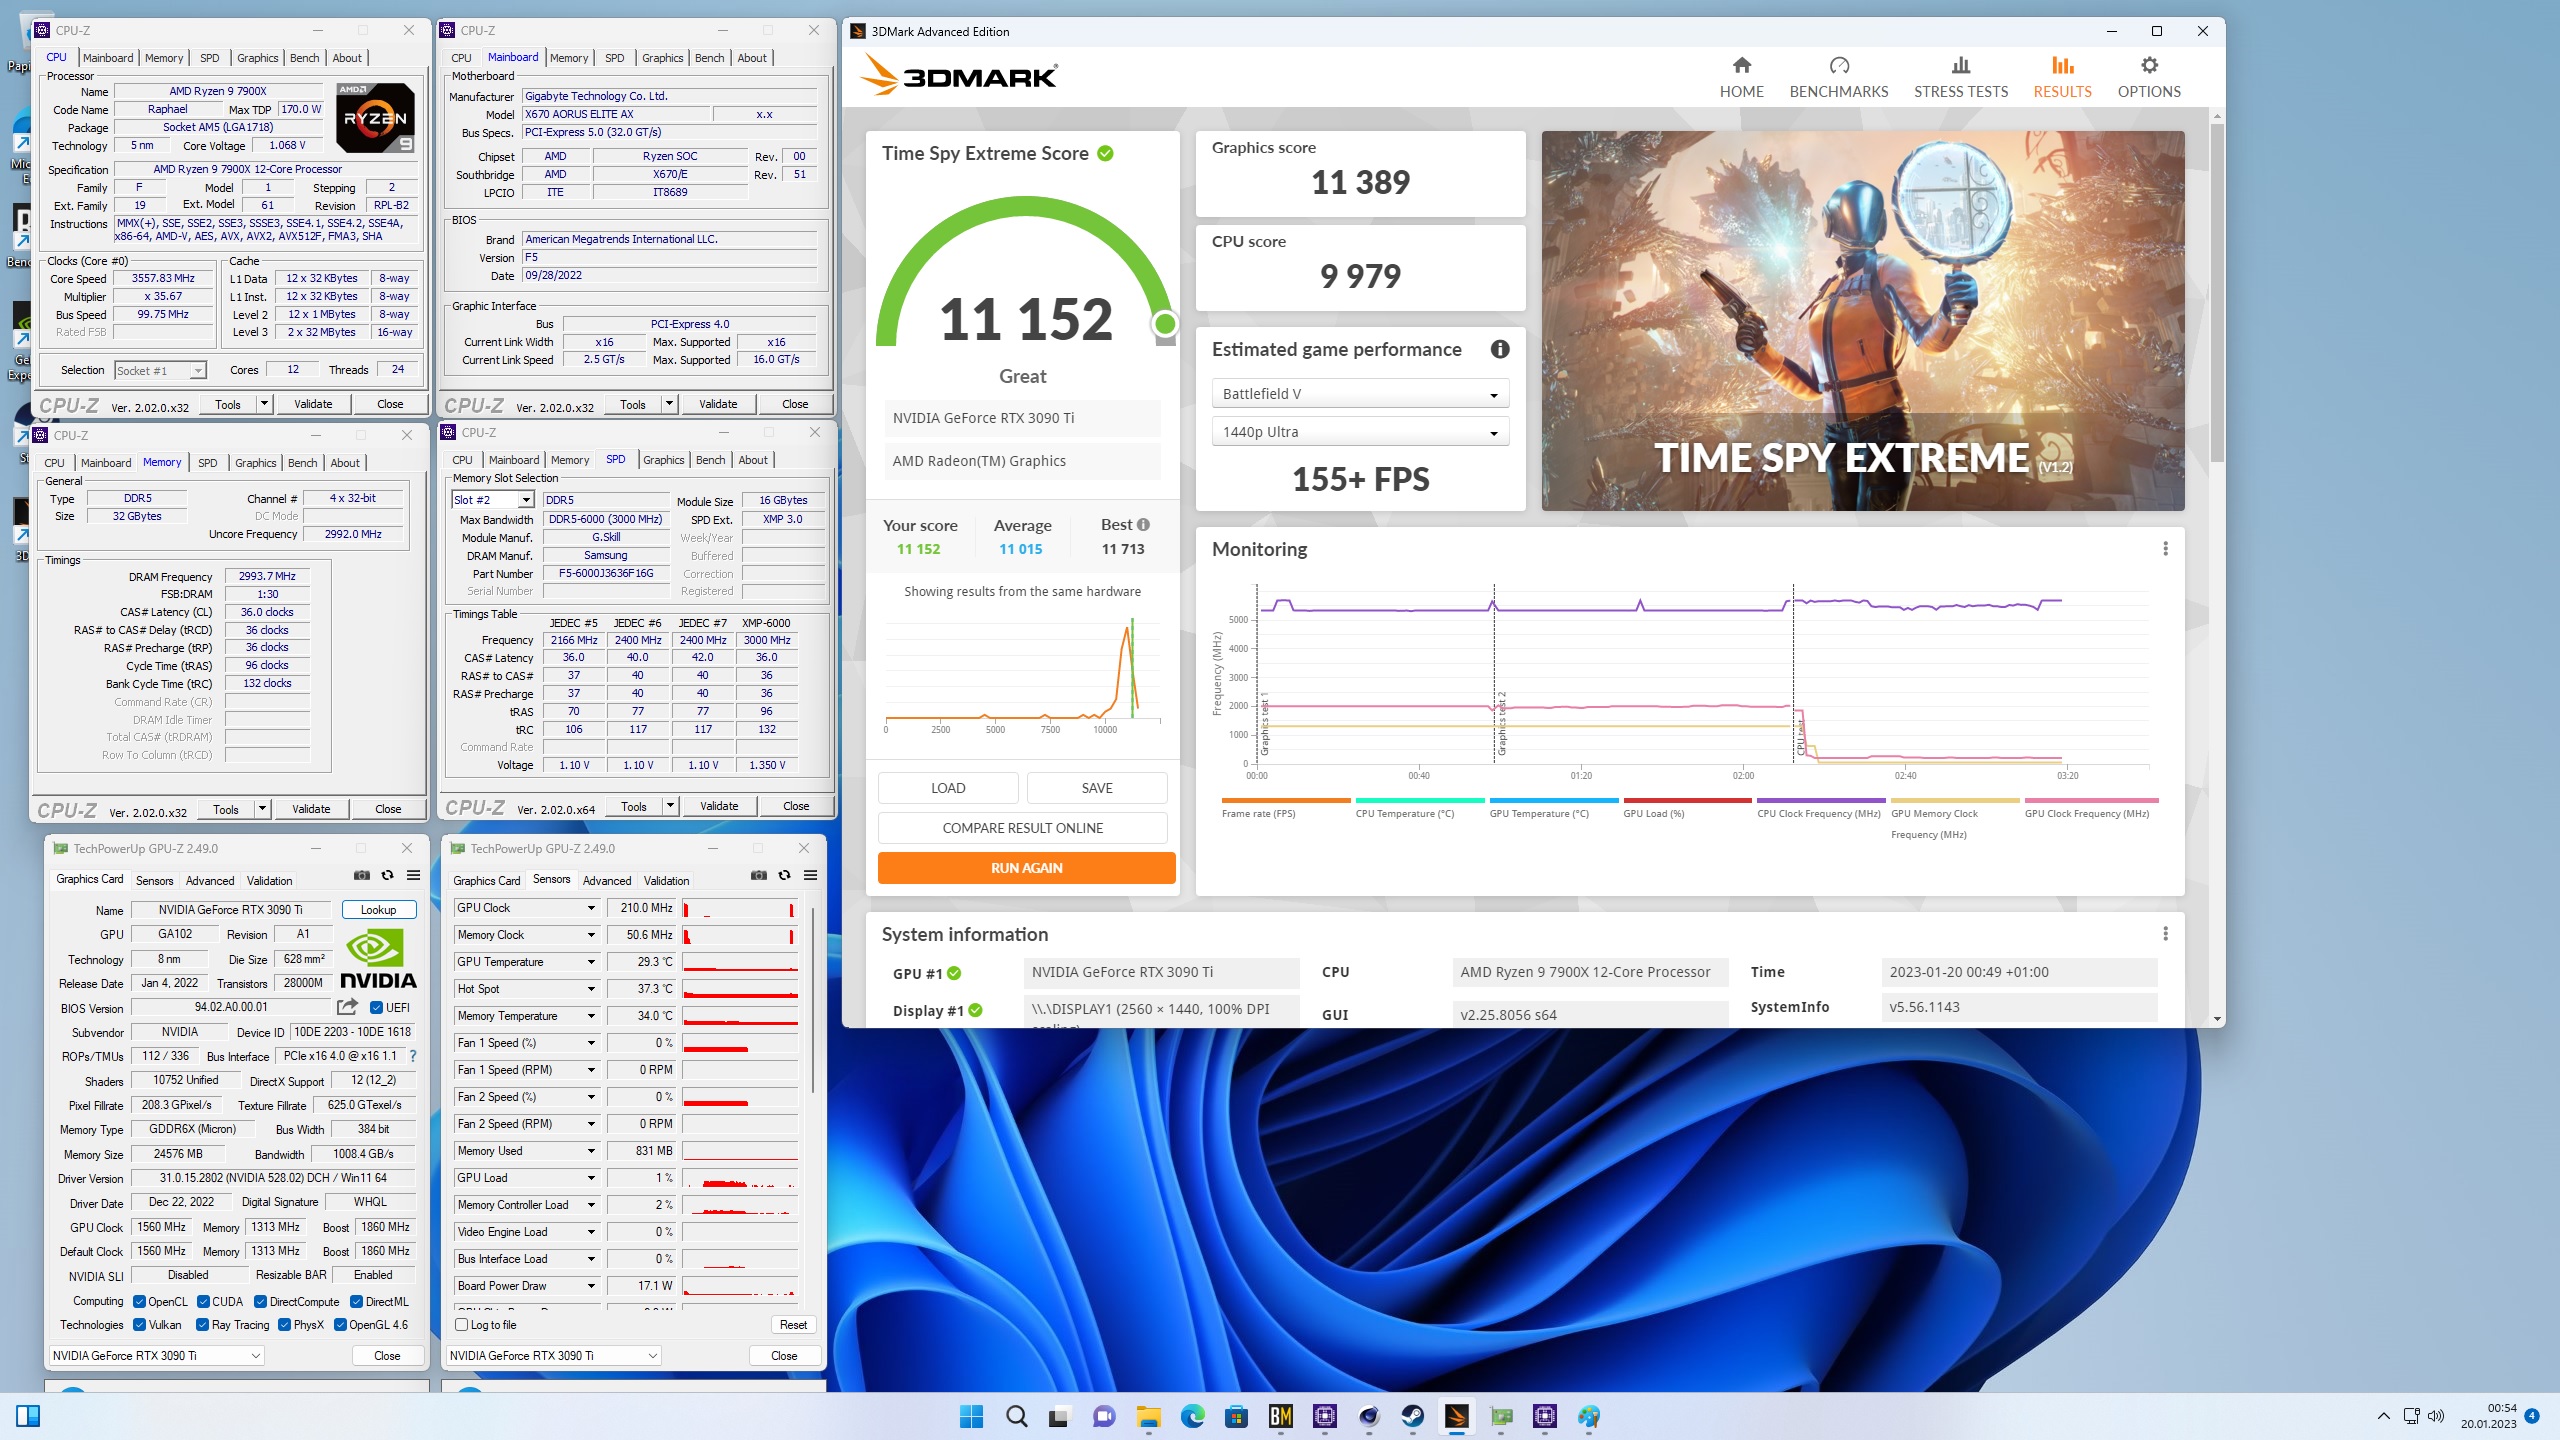The width and height of the screenshot is (2560, 1440).
Task: Click Time Spy Extreme thumbnail image
Action: [x=1862, y=321]
